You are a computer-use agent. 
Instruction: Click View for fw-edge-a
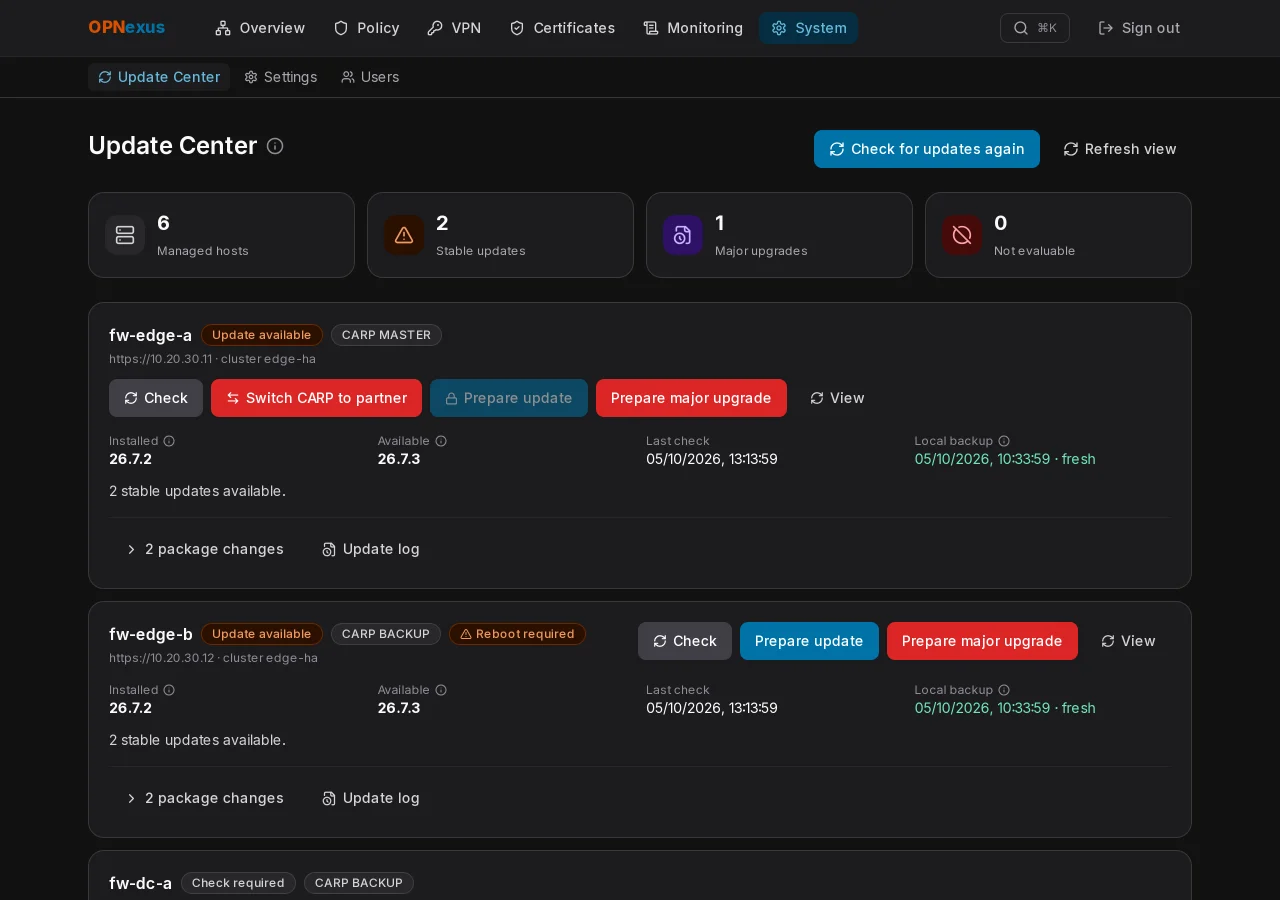pyautogui.click(x=837, y=398)
